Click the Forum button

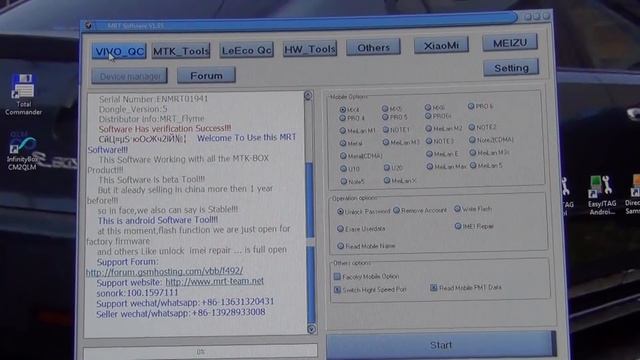point(206,76)
